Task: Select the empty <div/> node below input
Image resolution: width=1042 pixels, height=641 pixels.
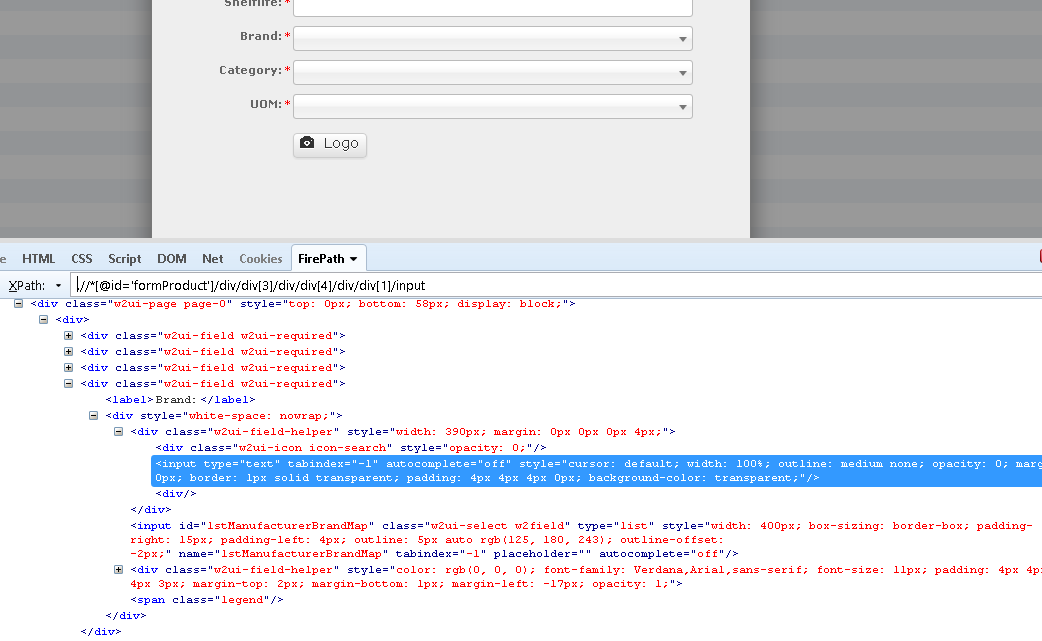Action: (x=176, y=494)
